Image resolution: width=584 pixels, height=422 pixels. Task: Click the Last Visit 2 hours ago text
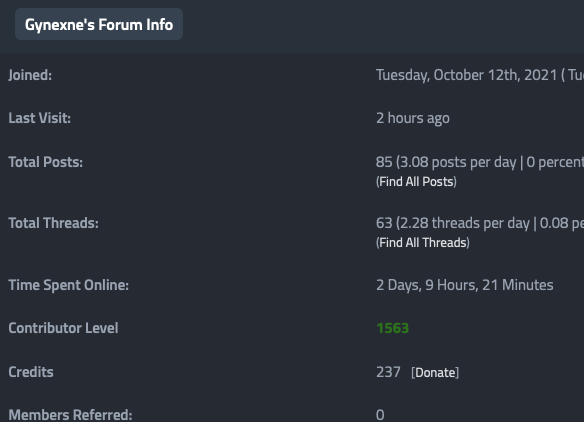[413, 118]
